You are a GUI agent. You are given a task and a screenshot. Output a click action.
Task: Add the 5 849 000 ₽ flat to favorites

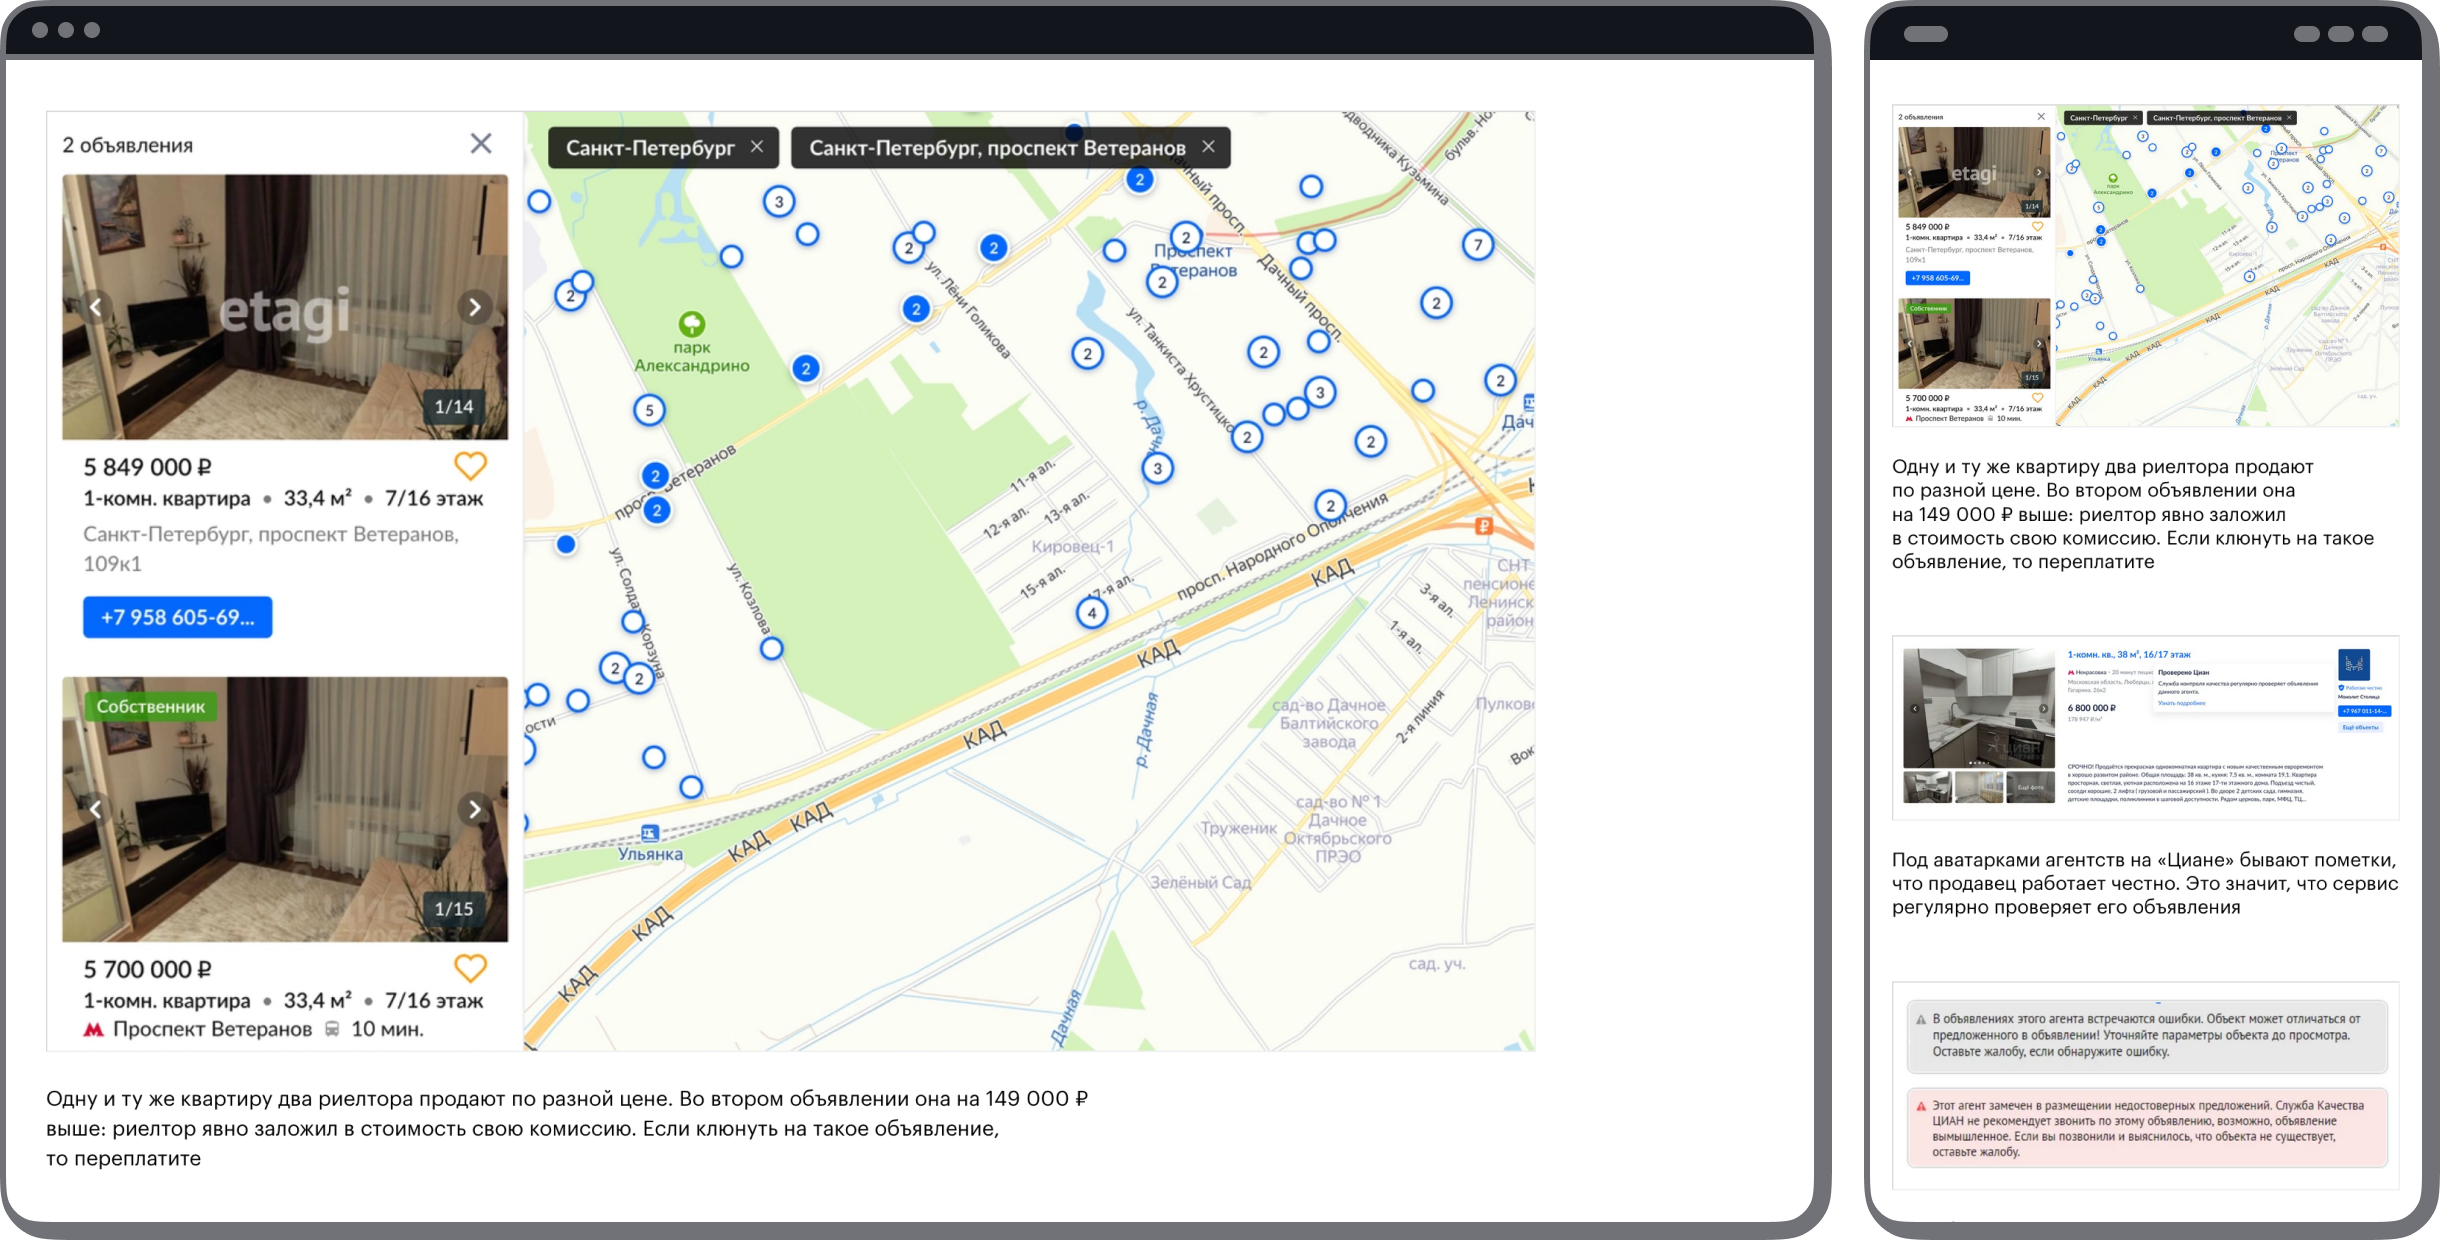(470, 466)
